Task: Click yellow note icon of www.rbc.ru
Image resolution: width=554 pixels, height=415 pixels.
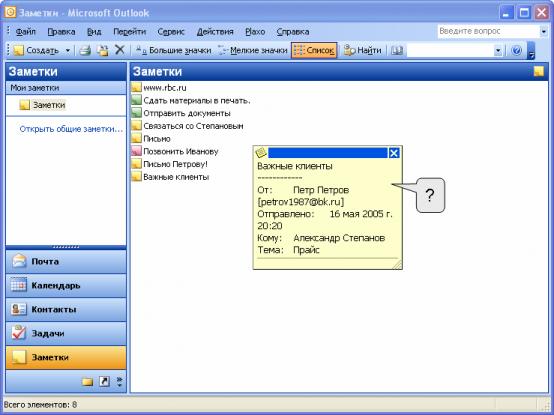Action: pos(136,88)
